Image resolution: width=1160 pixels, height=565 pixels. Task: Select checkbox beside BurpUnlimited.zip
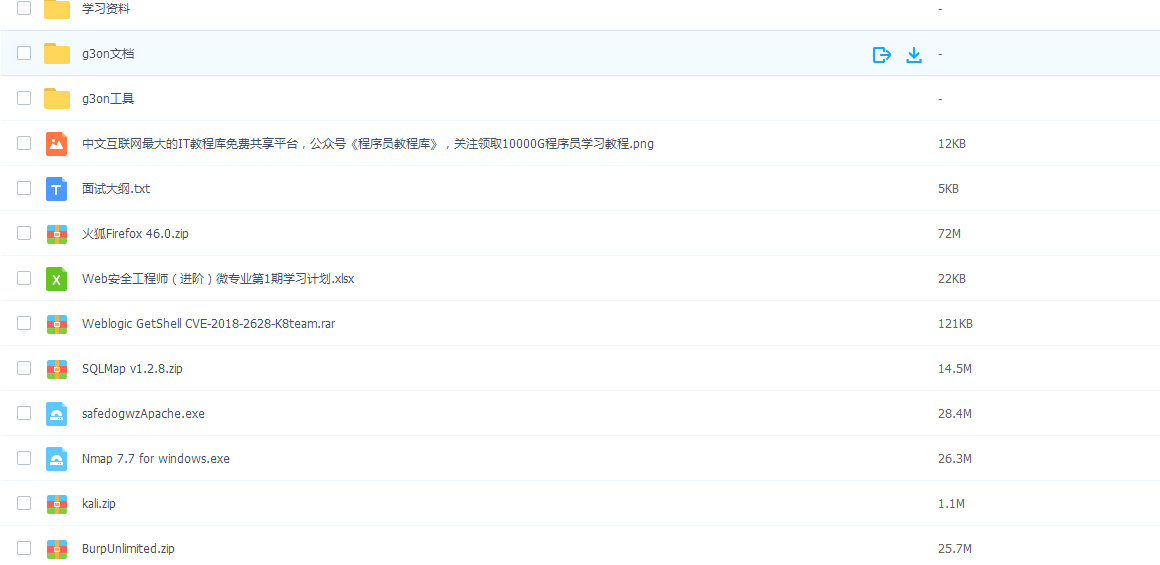point(24,549)
